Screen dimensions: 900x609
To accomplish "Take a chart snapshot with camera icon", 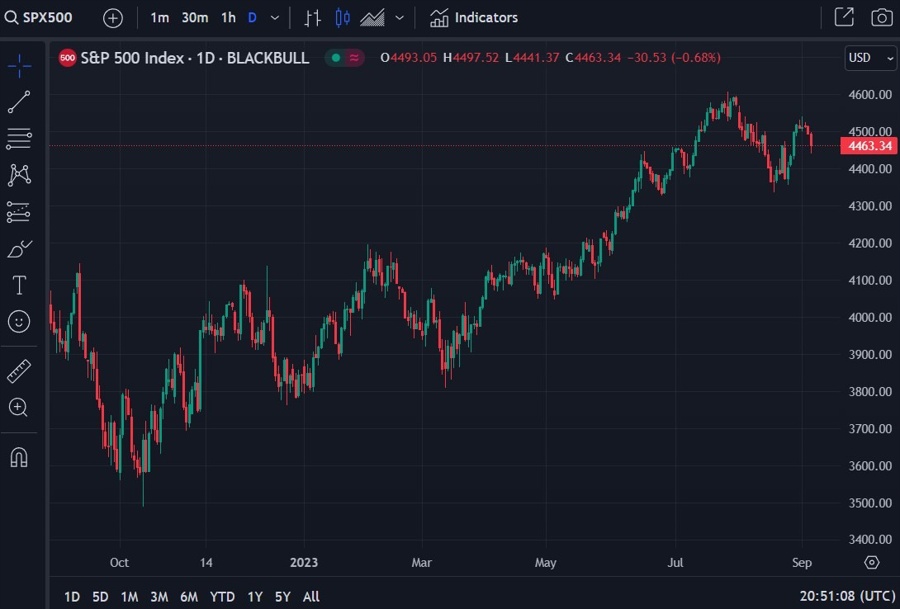I will tap(881, 17).
